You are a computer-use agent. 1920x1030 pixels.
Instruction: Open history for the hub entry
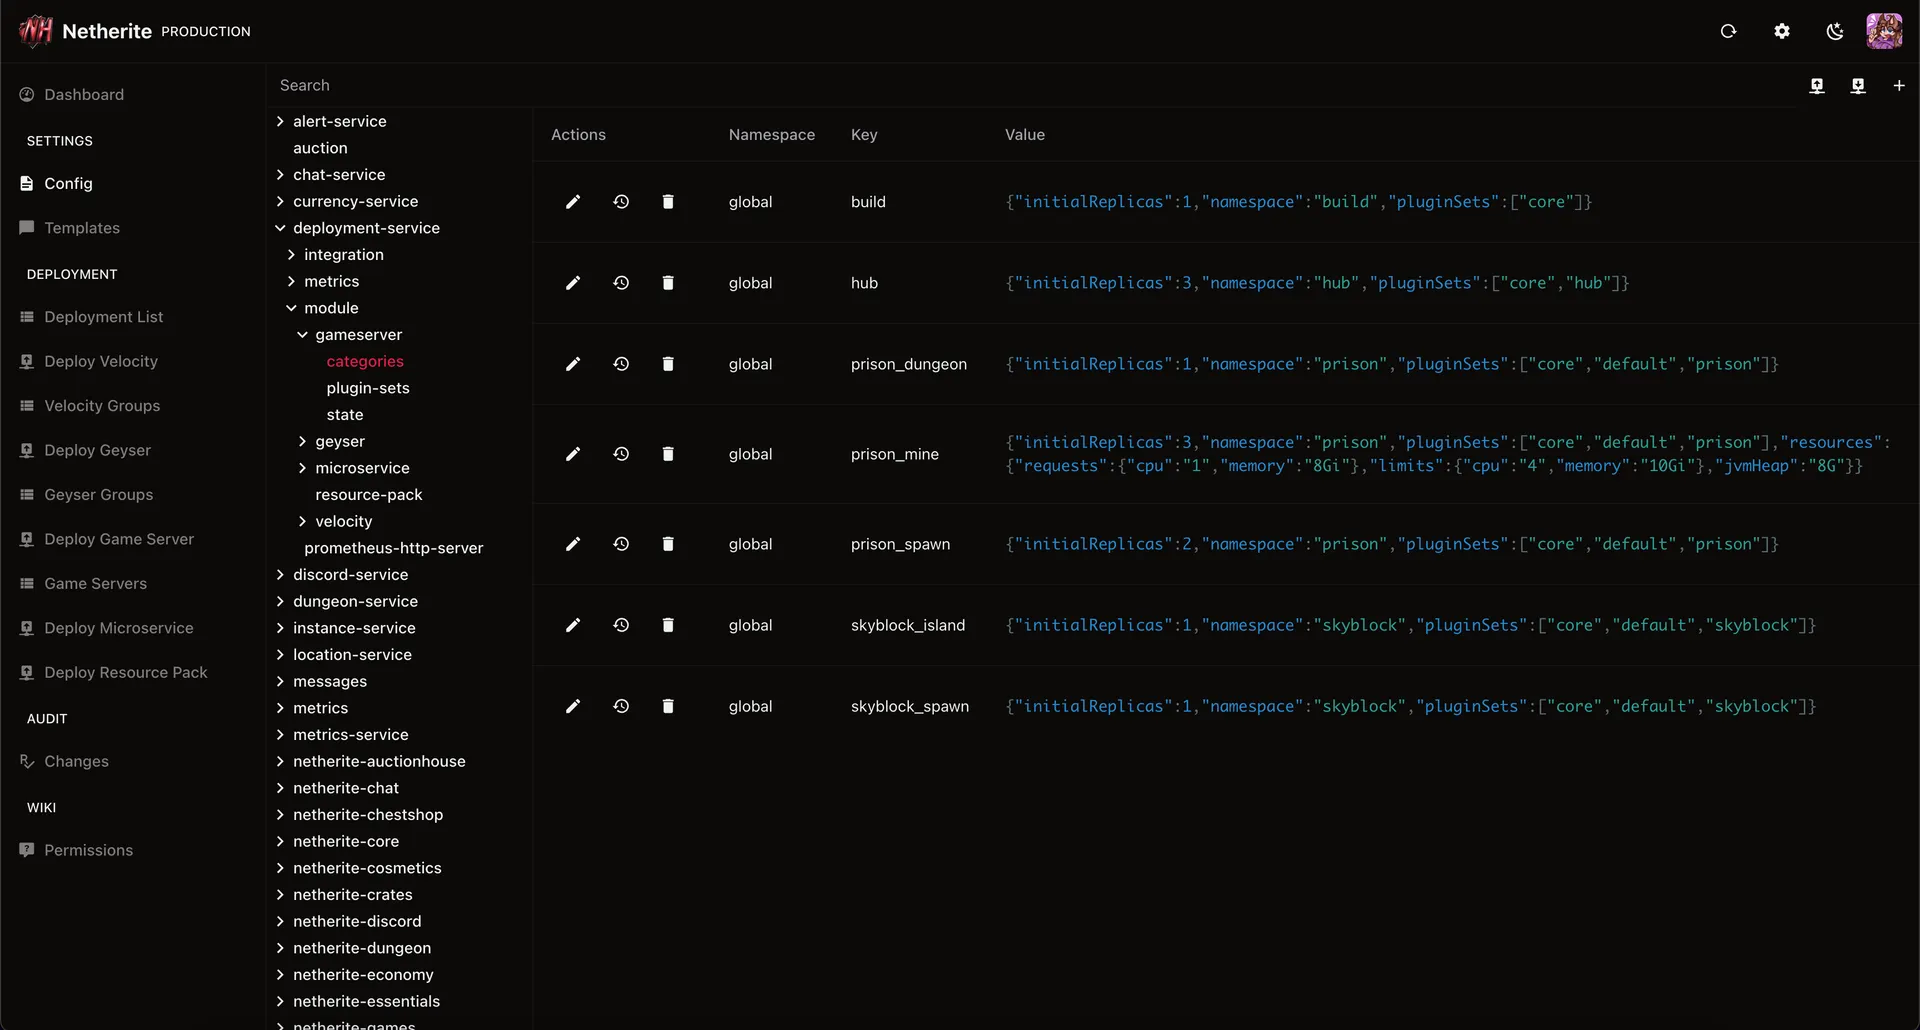[x=621, y=283]
